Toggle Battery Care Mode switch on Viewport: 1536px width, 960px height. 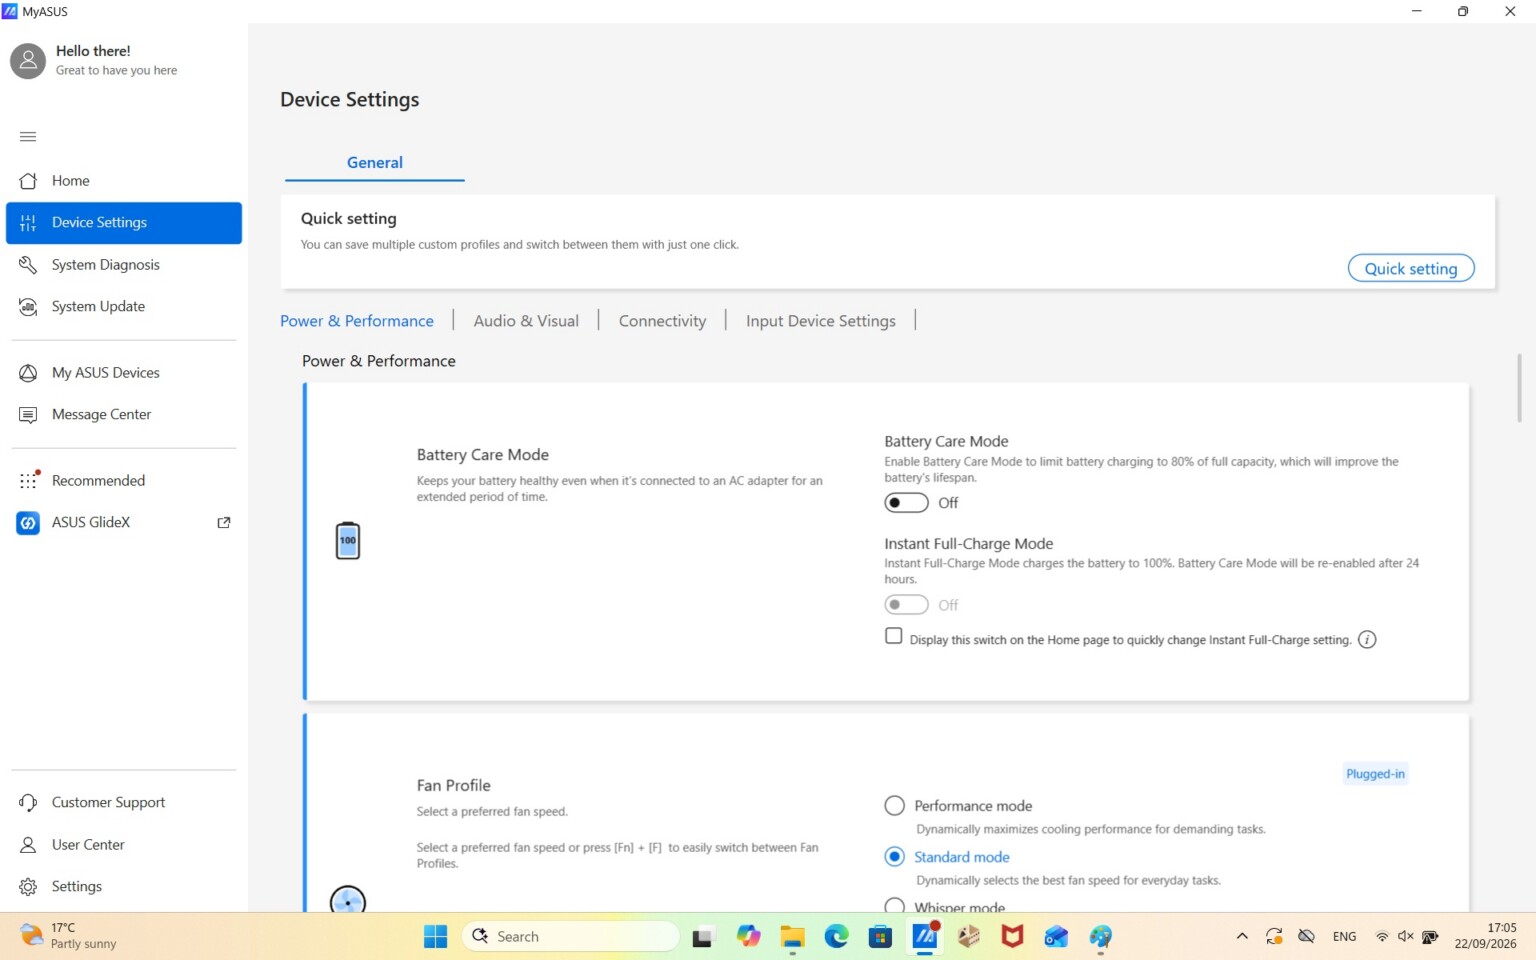point(906,503)
